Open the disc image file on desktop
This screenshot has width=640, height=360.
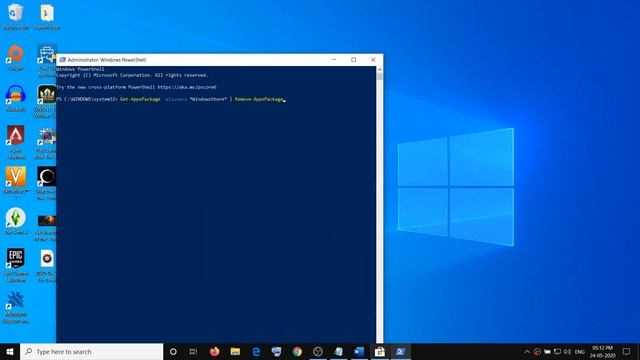coord(46,265)
